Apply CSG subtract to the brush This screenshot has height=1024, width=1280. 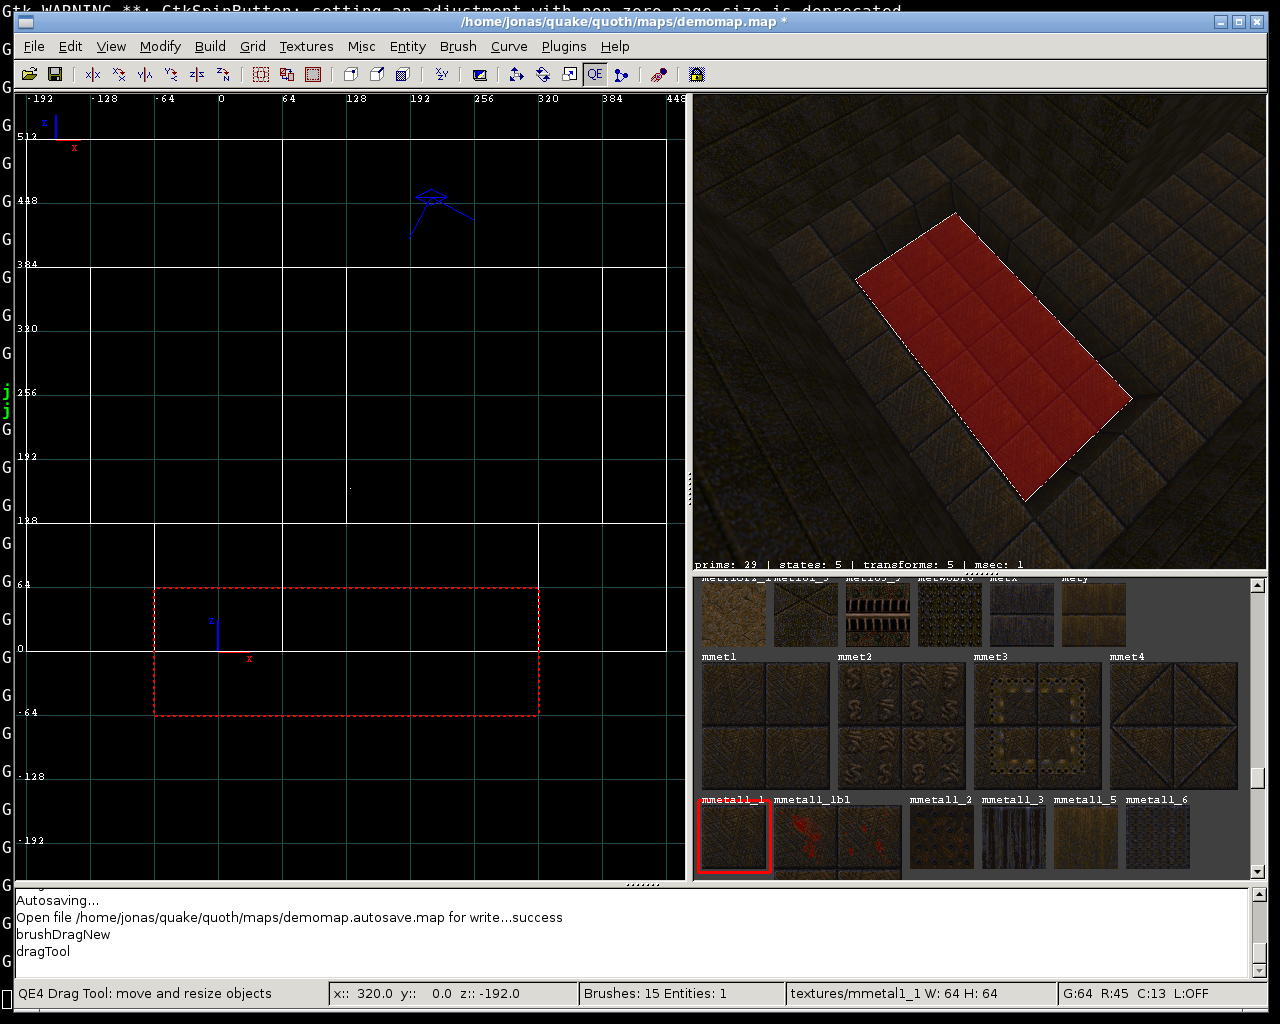[377, 74]
